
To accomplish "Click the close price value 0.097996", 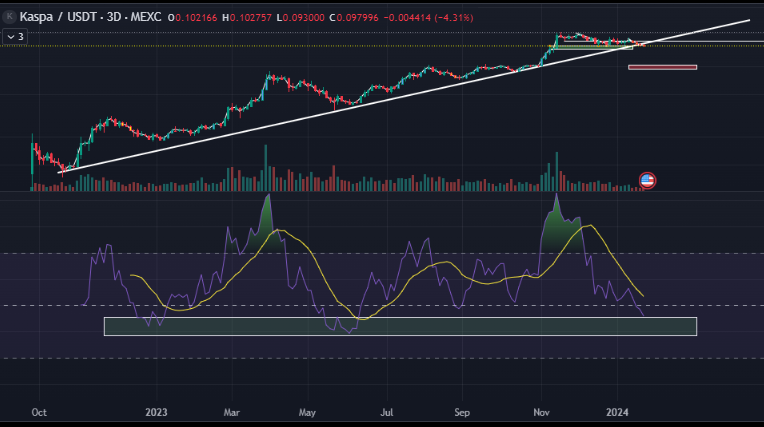I will pyautogui.click(x=357, y=18).
